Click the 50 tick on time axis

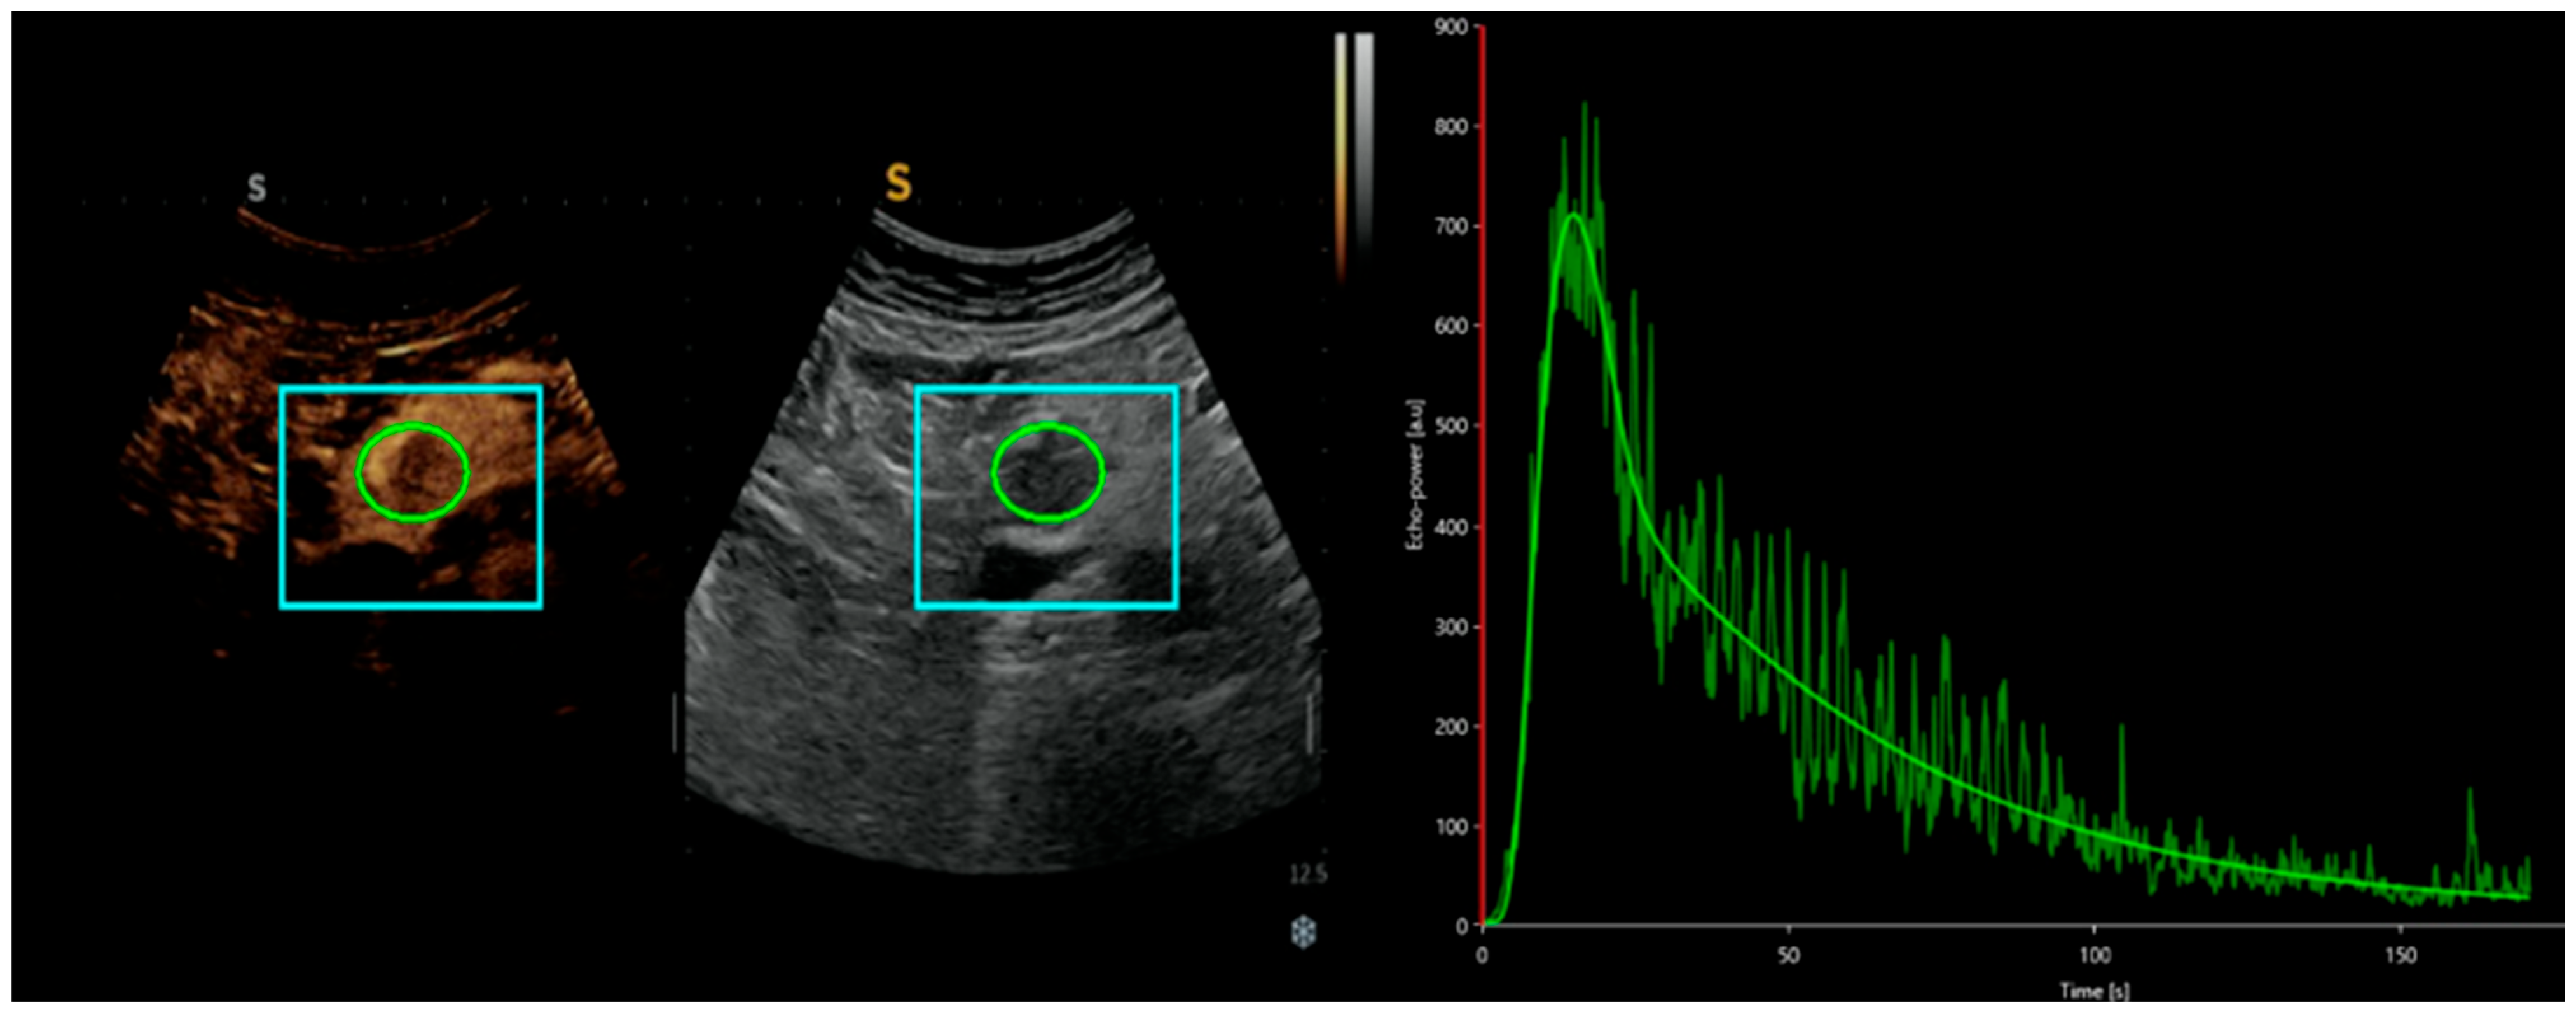tap(1788, 955)
